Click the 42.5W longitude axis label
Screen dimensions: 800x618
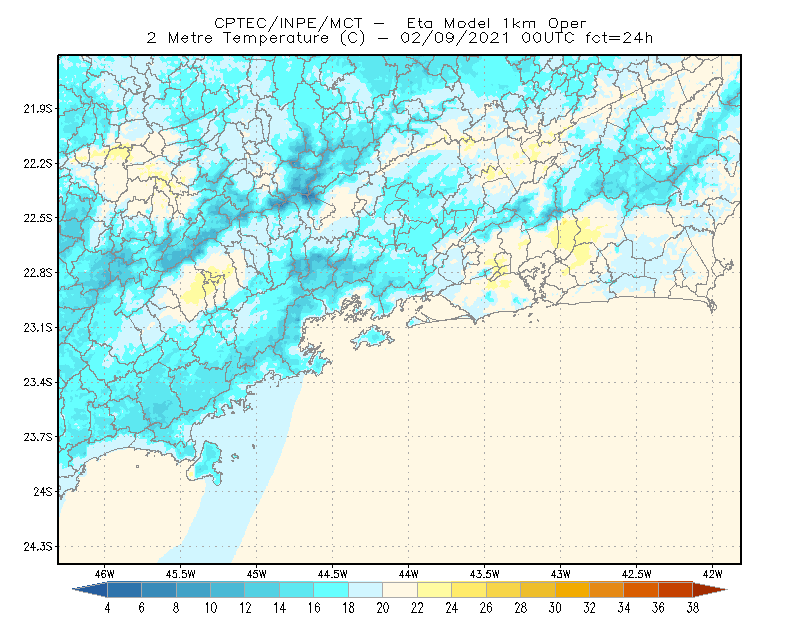[636, 574]
